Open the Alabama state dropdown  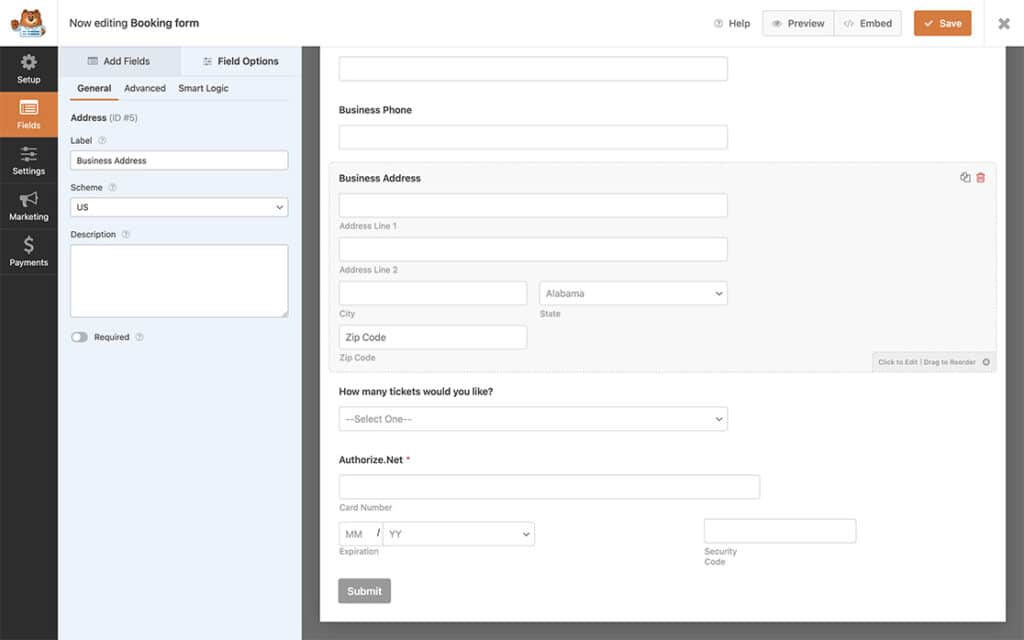tap(633, 293)
